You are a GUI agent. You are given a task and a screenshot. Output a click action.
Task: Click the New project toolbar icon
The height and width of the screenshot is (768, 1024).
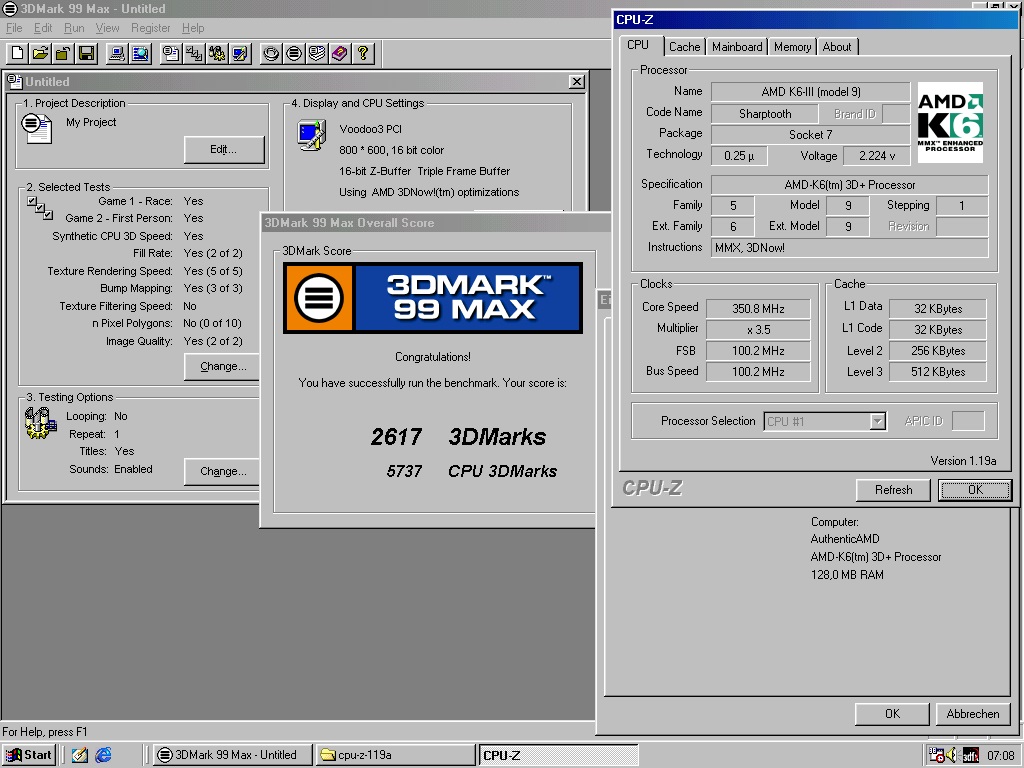18,54
